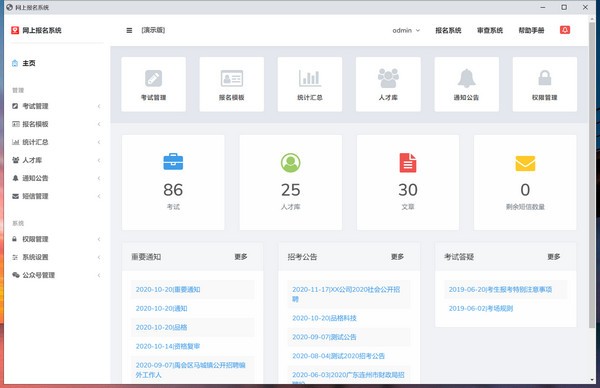Click sidebar 系统设置 sliders icon
Screen dimensions: 600x388
pos(15,257)
